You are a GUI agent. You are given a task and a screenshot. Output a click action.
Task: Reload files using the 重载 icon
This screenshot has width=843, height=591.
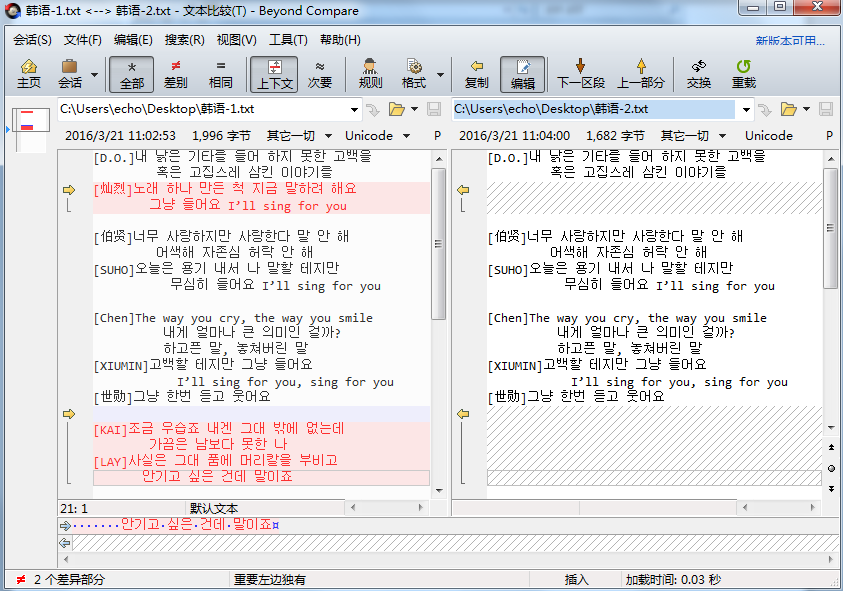744,74
